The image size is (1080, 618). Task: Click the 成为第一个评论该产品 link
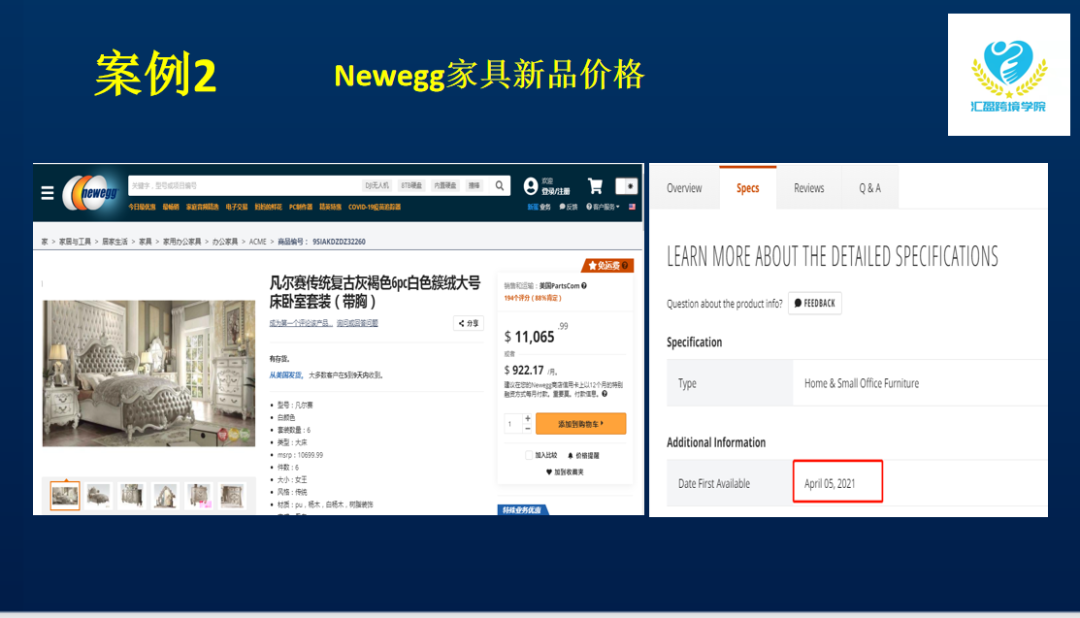[300, 323]
